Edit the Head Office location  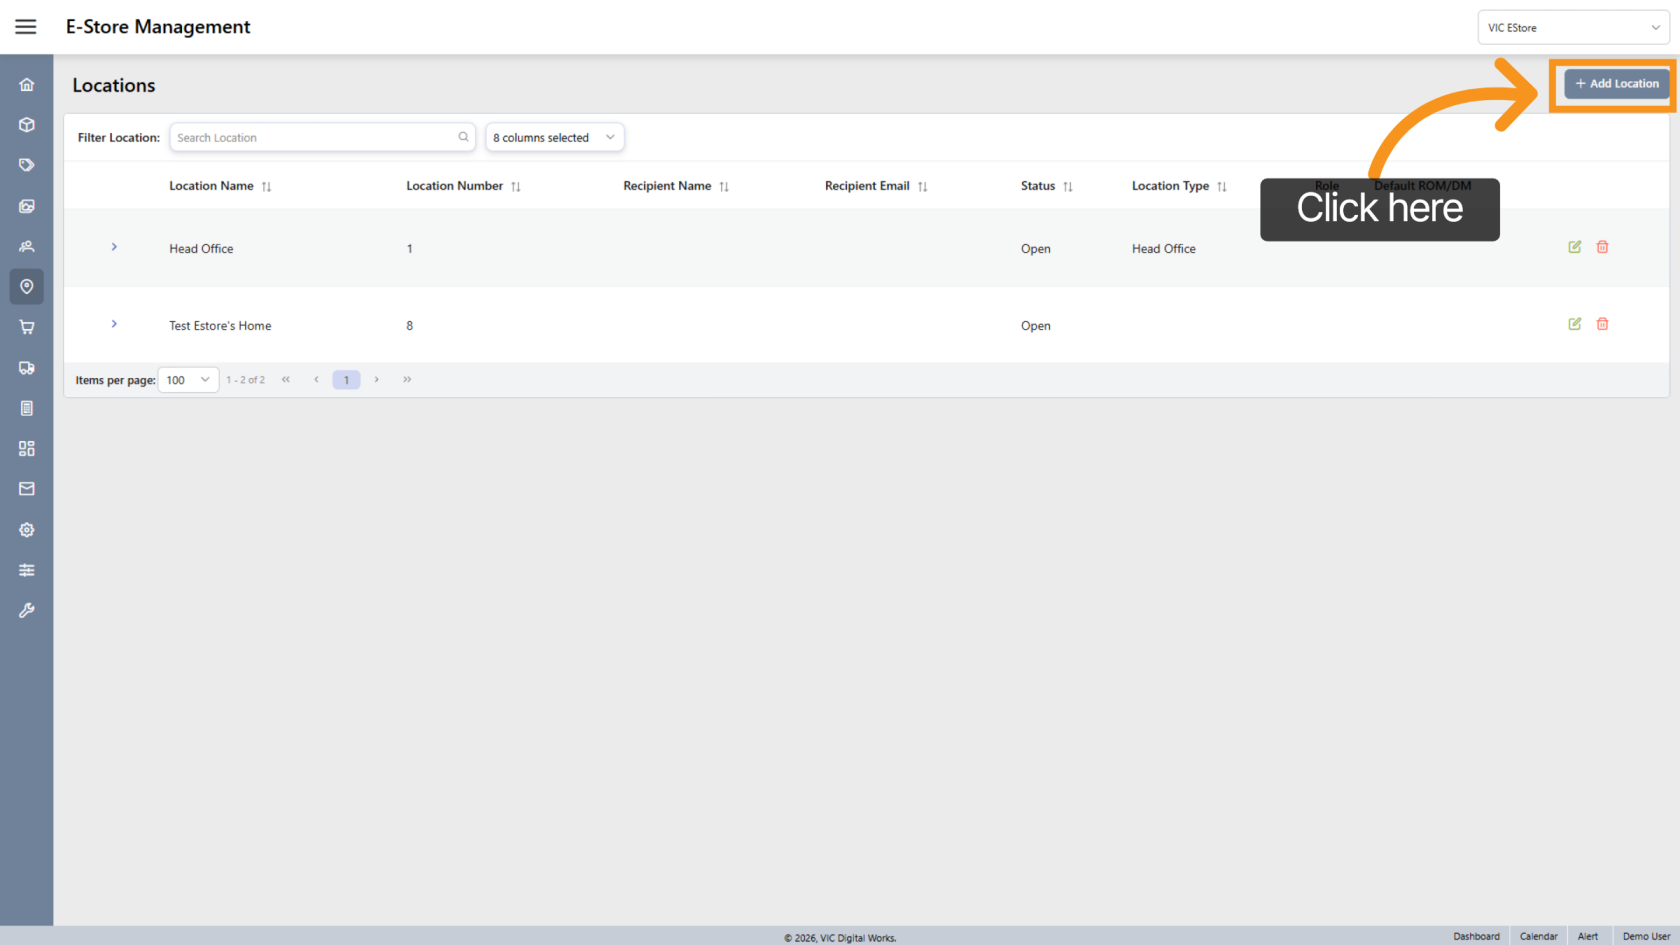coord(1574,247)
